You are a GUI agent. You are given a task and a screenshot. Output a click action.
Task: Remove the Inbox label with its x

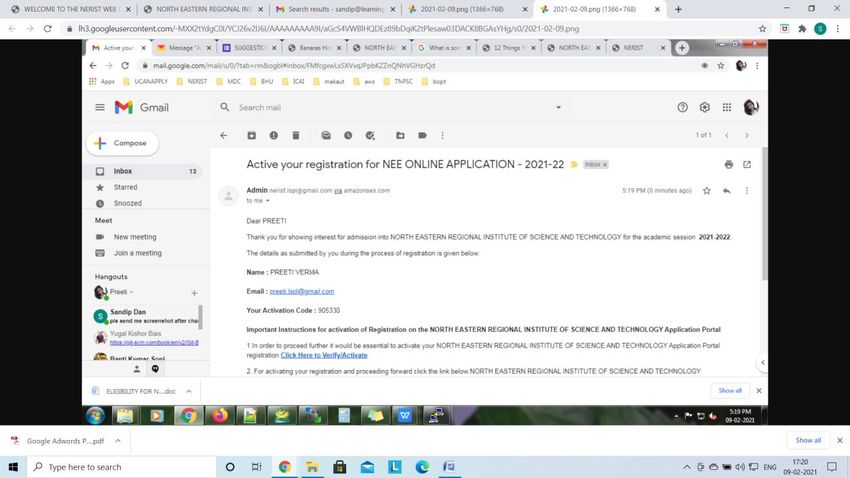(x=605, y=165)
